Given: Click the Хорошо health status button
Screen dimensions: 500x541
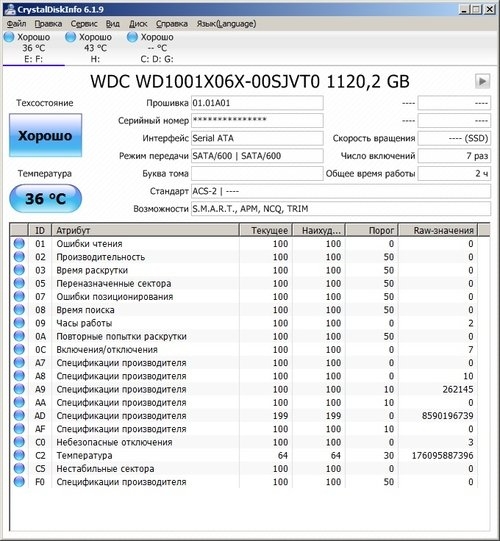Looking at the screenshot, I should tap(46, 136).
